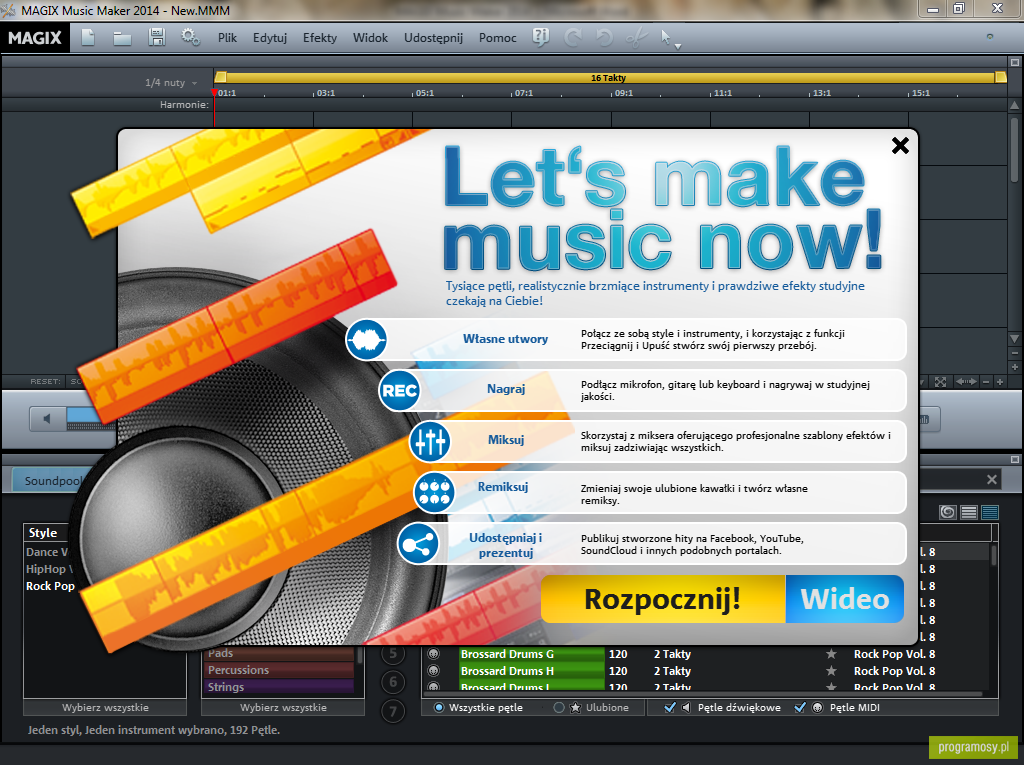Click the arranger vertical scroll up arrow
This screenshot has height=765, width=1024.
[1014, 105]
